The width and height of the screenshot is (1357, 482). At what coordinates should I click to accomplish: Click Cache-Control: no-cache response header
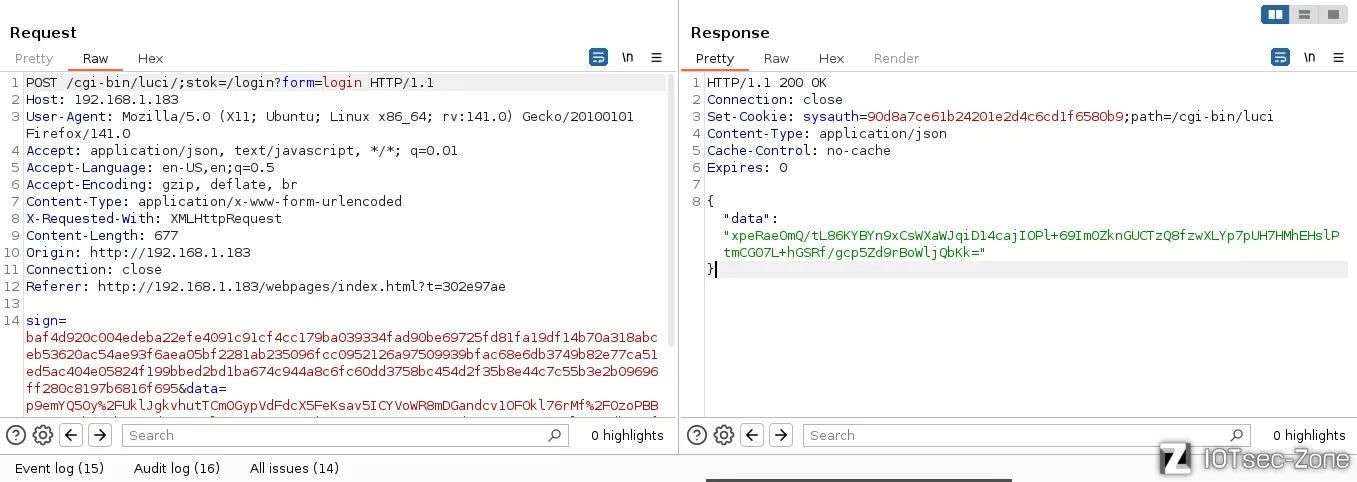pos(799,151)
